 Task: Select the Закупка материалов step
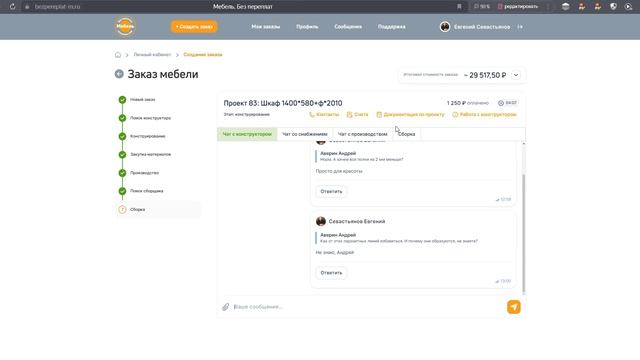150,155
